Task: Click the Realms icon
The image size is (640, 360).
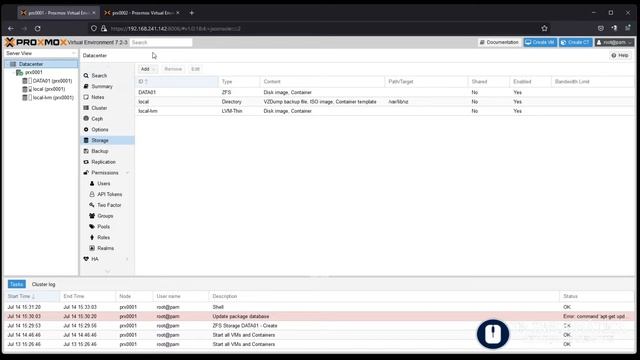Action: 92,248
